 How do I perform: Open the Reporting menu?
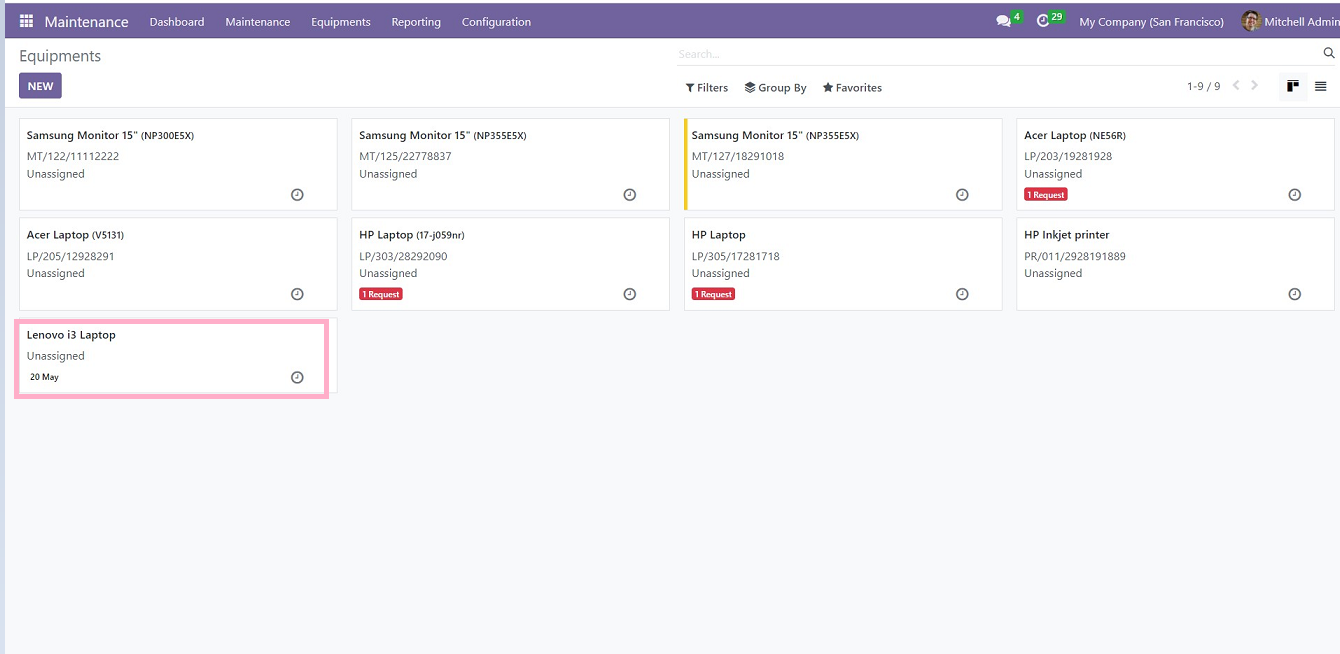(x=416, y=22)
